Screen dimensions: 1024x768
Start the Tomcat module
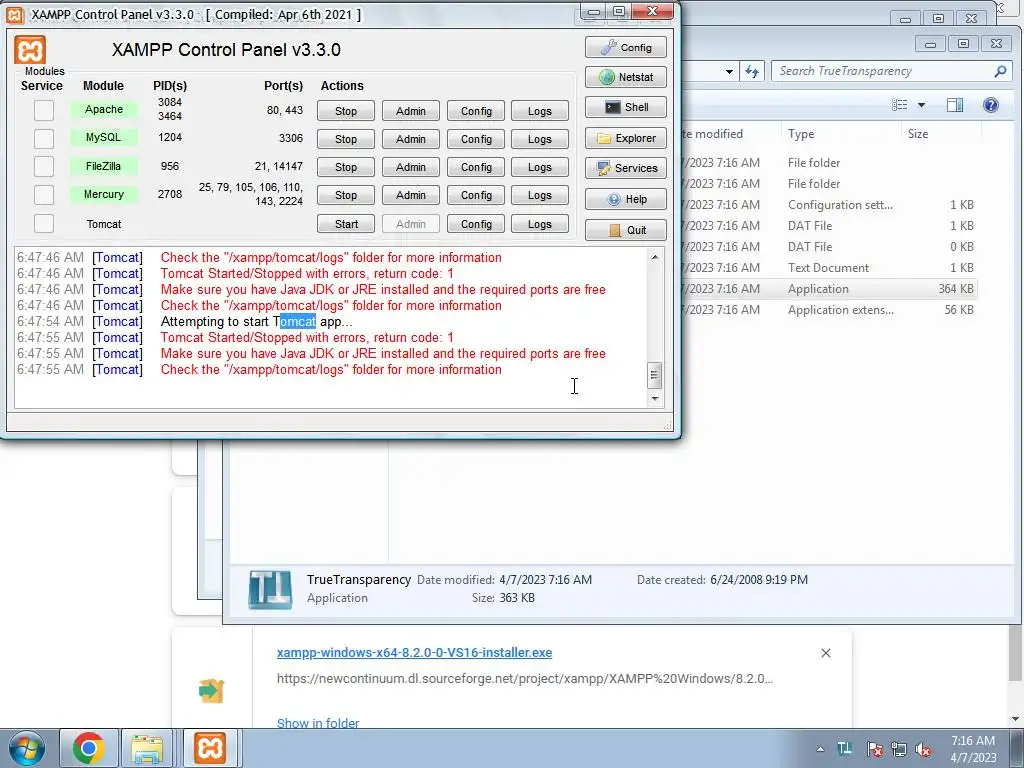click(346, 224)
